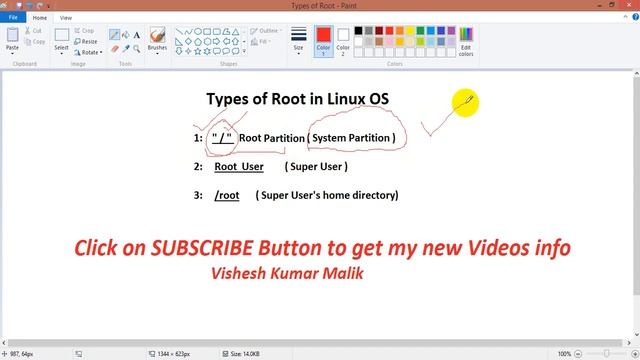
Task: Expand the Brushes dropdown arrow
Action: tap(157, 54)
